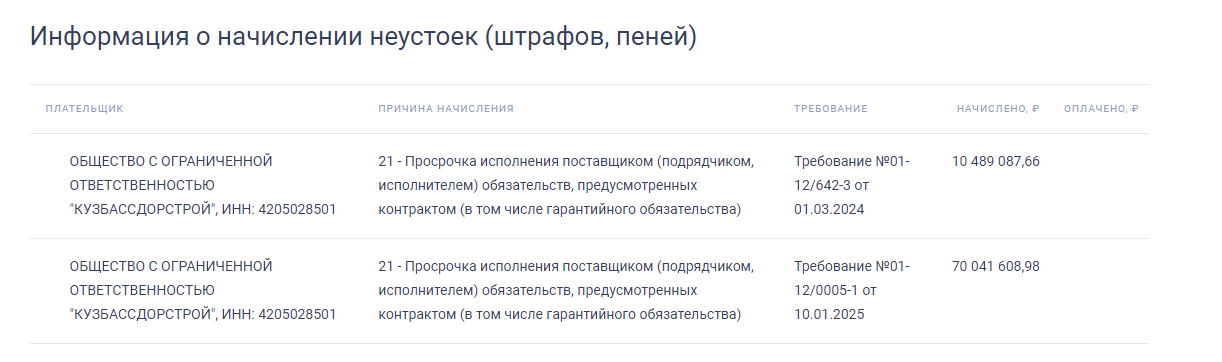The image size is (1222, 362).
Task: Sort by the НАЧИСЛЕНО, ₽ column header
Action: coord(998,108)
